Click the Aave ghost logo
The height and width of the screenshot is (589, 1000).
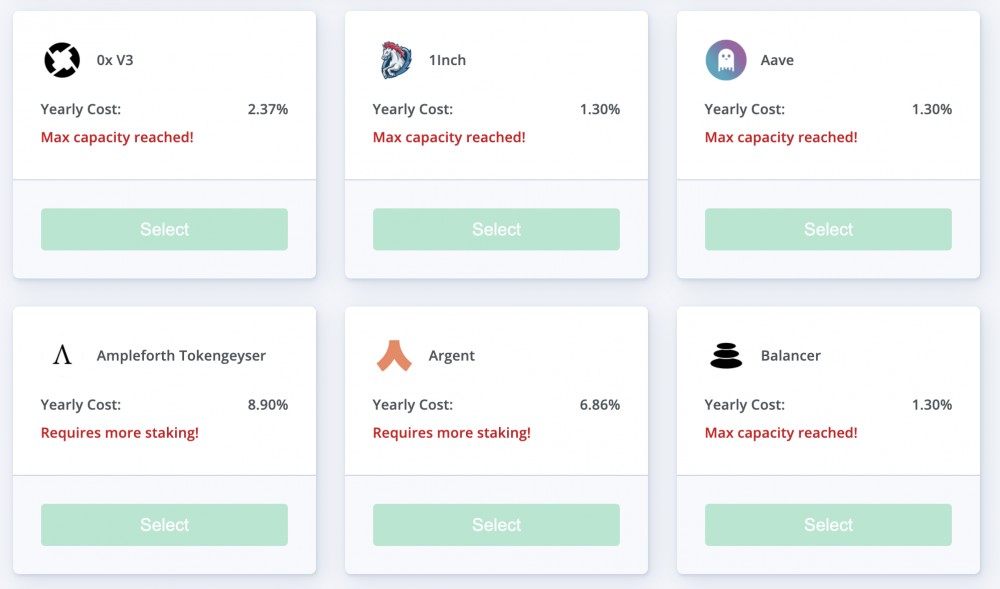coord(726,60)
